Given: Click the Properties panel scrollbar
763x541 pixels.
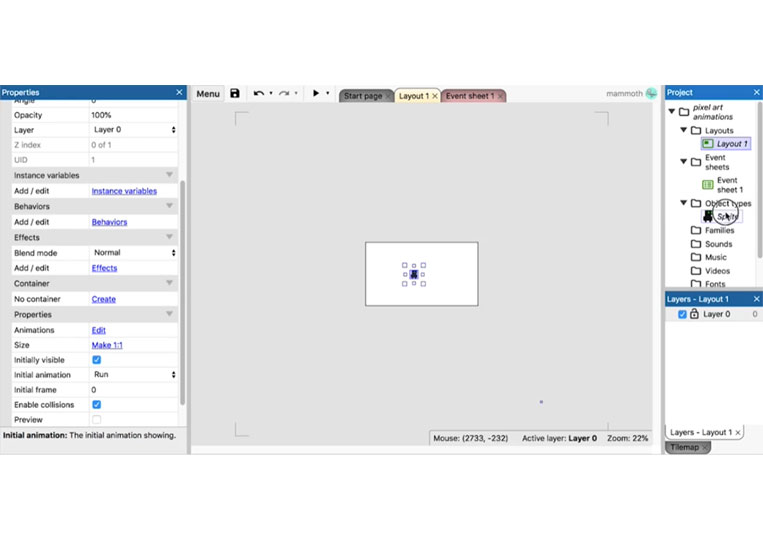Looking at the screenshot, I should click(182, 292).
